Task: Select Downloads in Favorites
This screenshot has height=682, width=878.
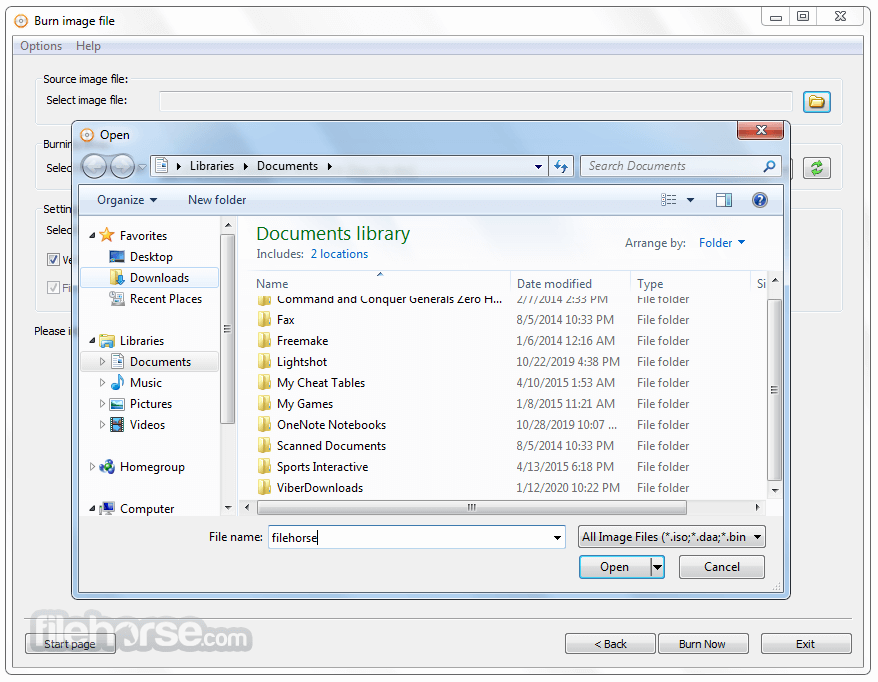Action: [150, 278]
